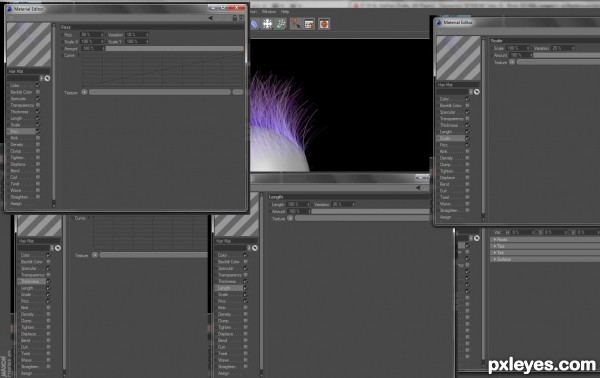Open the Hair Mat dropdown arrow in Thickness window
Image resolution: width=600 pixels, height=378 pixels.
pos(52,248)
